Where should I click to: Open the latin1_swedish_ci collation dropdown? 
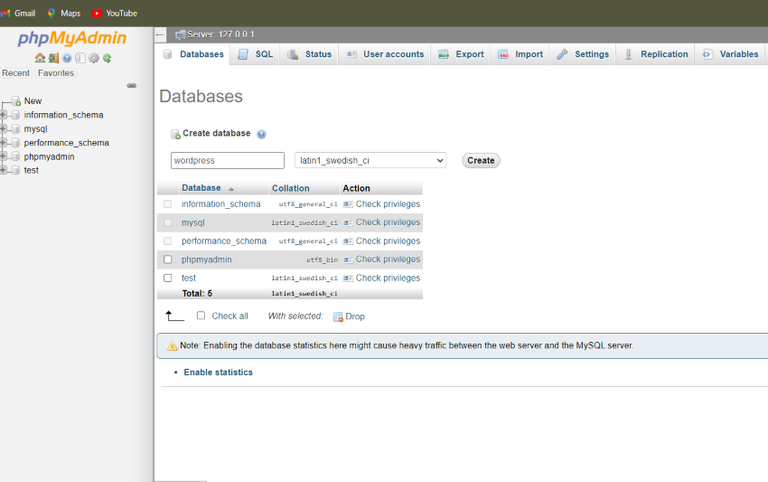(x=370, y=161)
